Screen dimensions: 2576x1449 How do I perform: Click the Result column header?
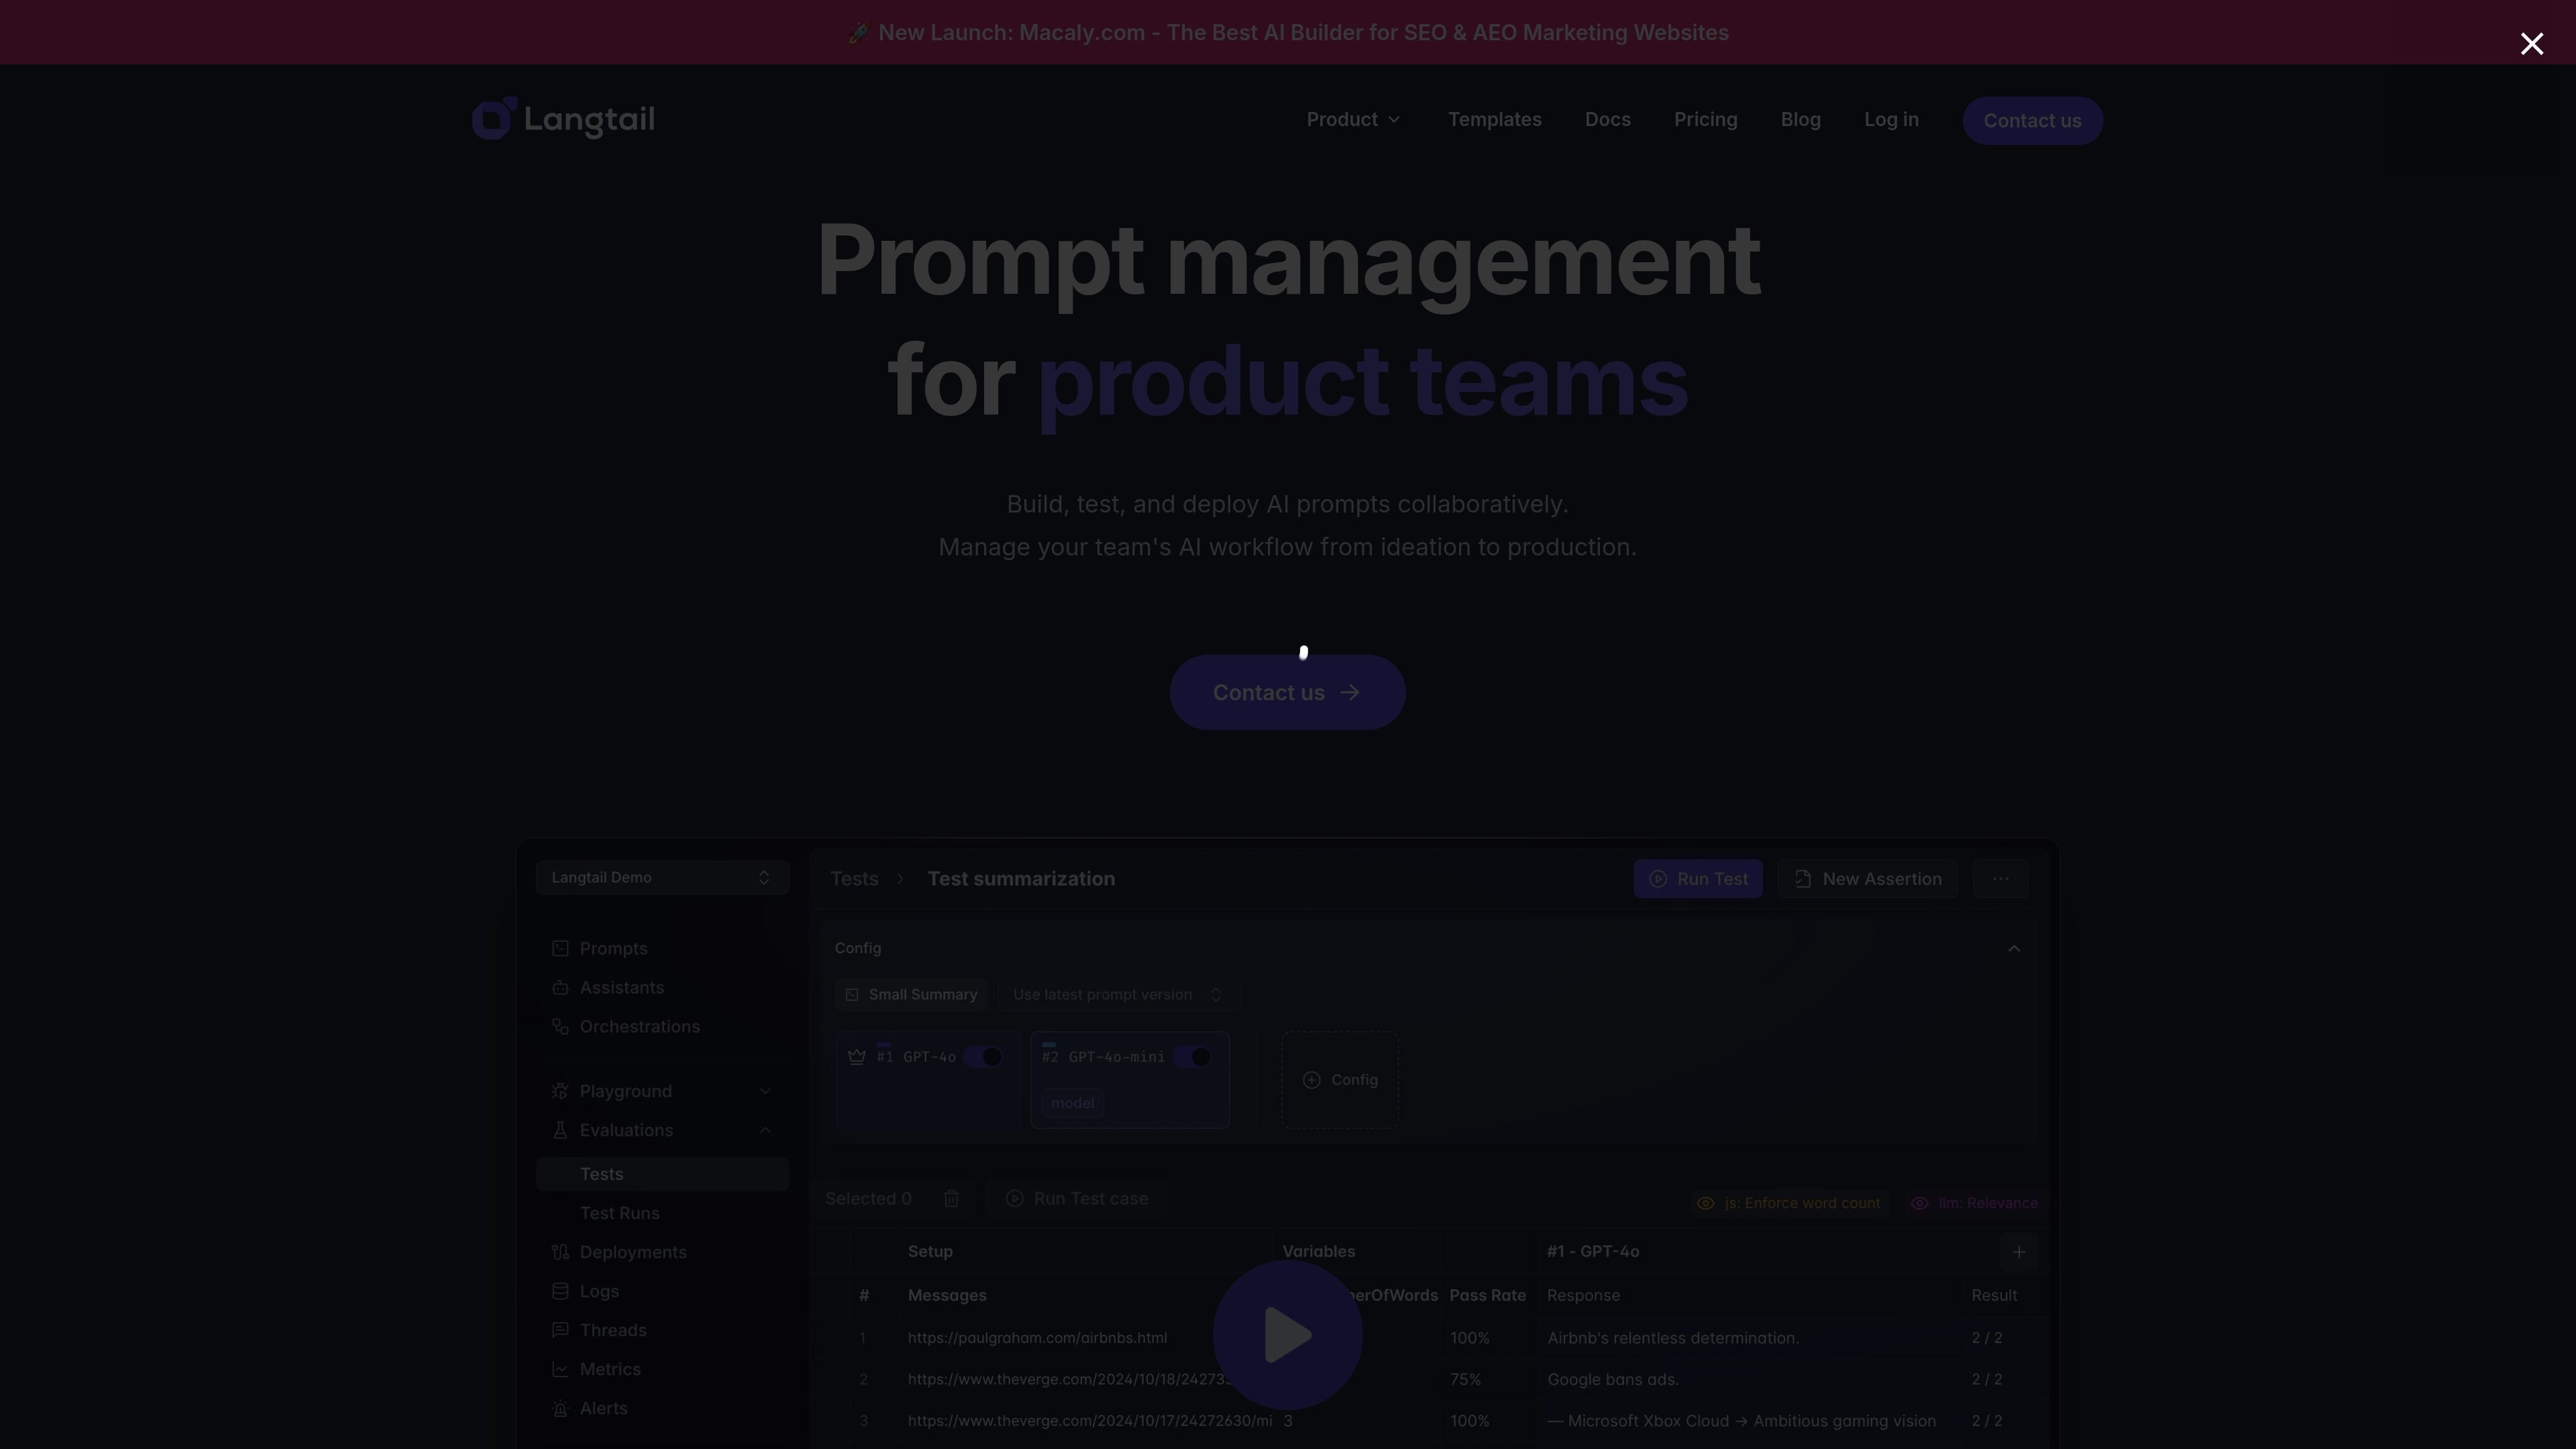[x=1993, y=1295]
